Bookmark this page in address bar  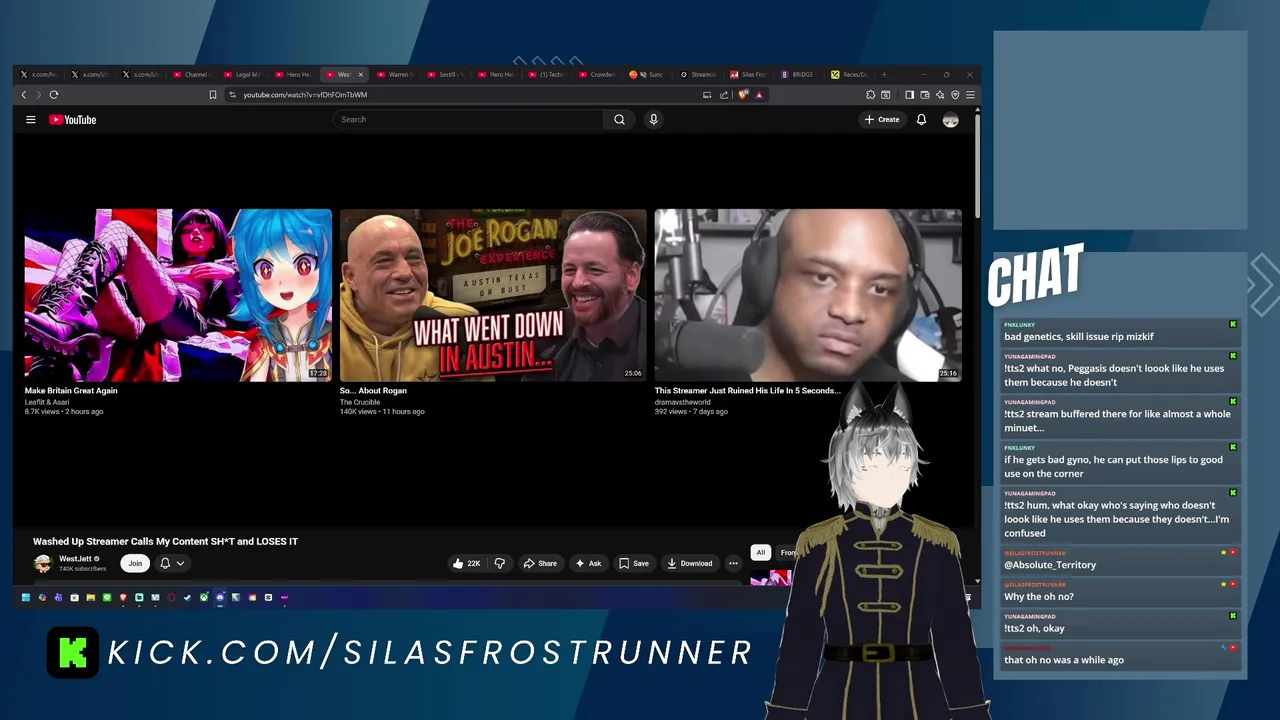pos(213,95)
